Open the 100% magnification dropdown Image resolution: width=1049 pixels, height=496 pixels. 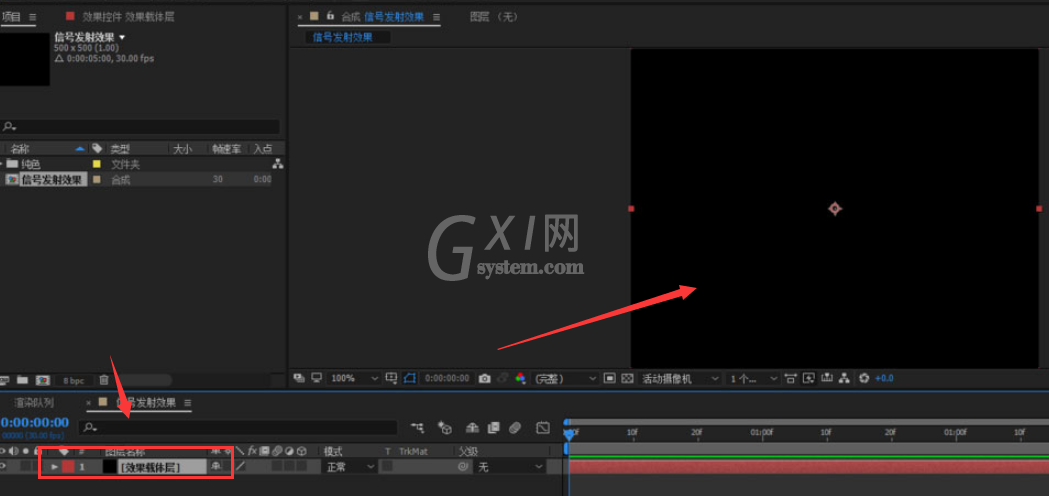(354, 379)
